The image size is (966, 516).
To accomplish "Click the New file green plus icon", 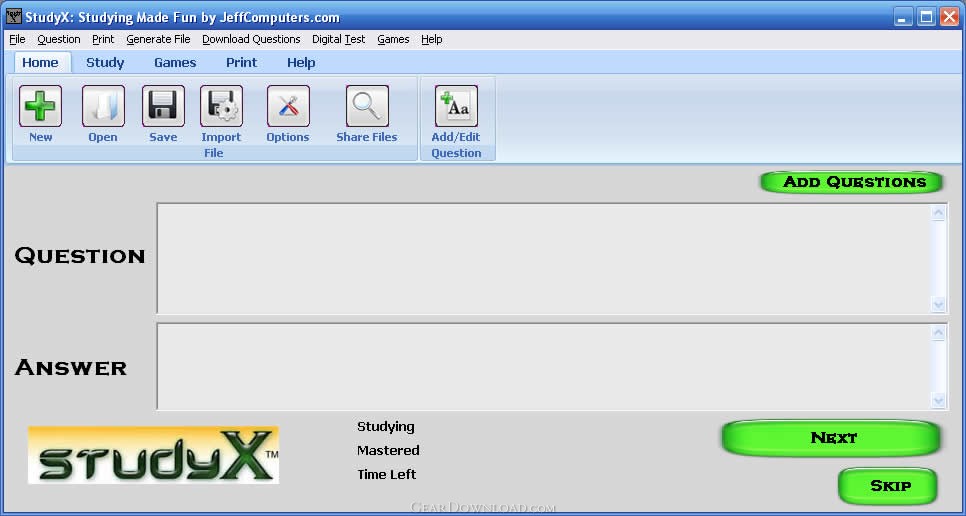I will (x=41, y=106).
